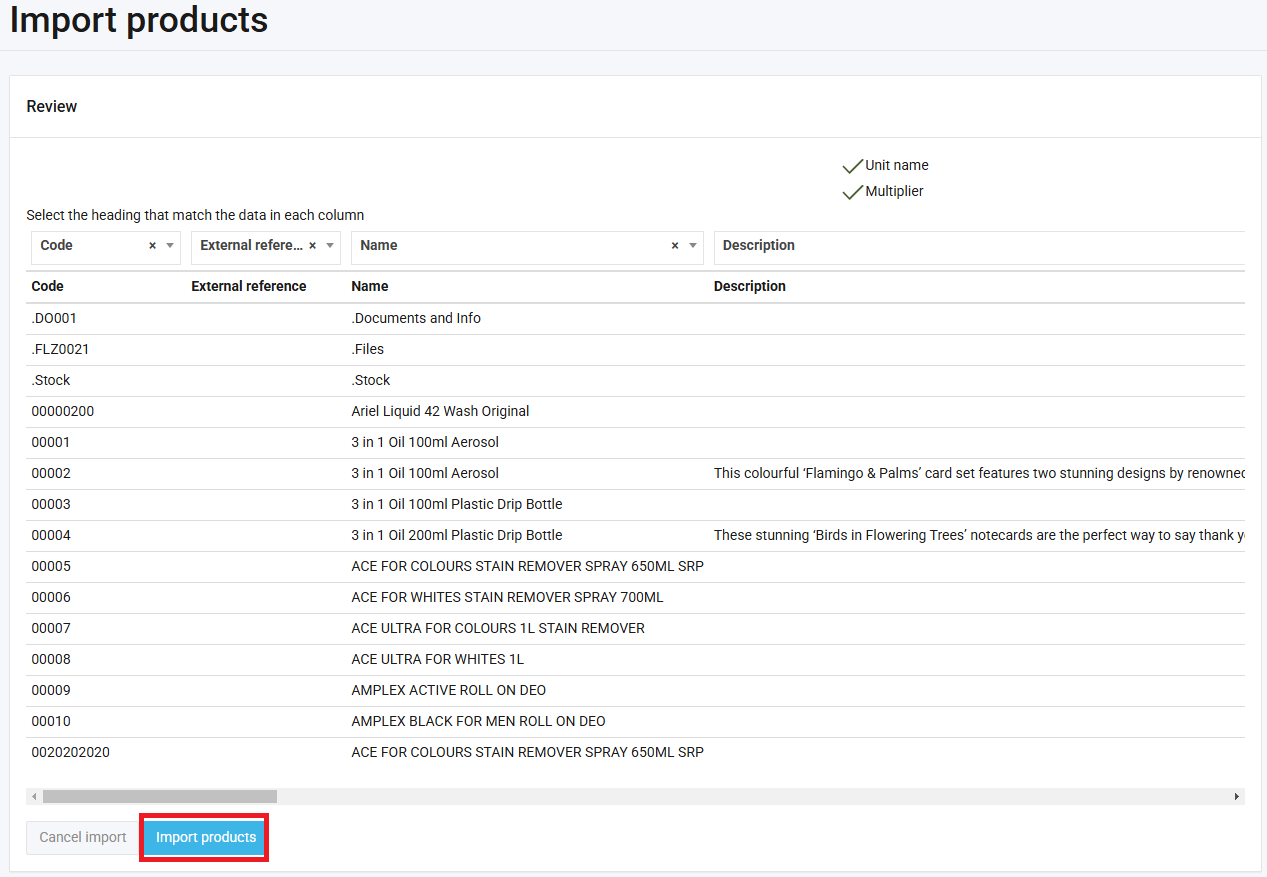
Task: Click the scrollbar left arrow
Action: [x=34, y=797]
